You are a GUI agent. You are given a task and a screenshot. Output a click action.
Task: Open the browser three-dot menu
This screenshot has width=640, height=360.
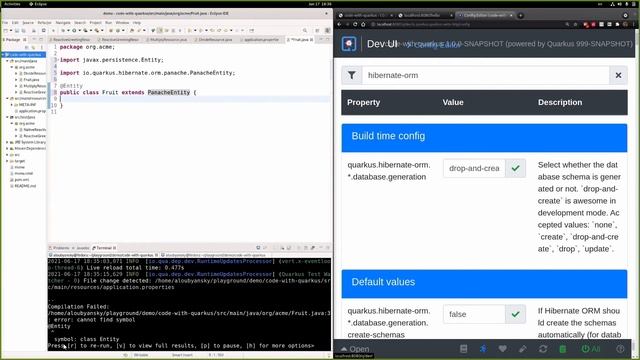click(x=633, y=24)
